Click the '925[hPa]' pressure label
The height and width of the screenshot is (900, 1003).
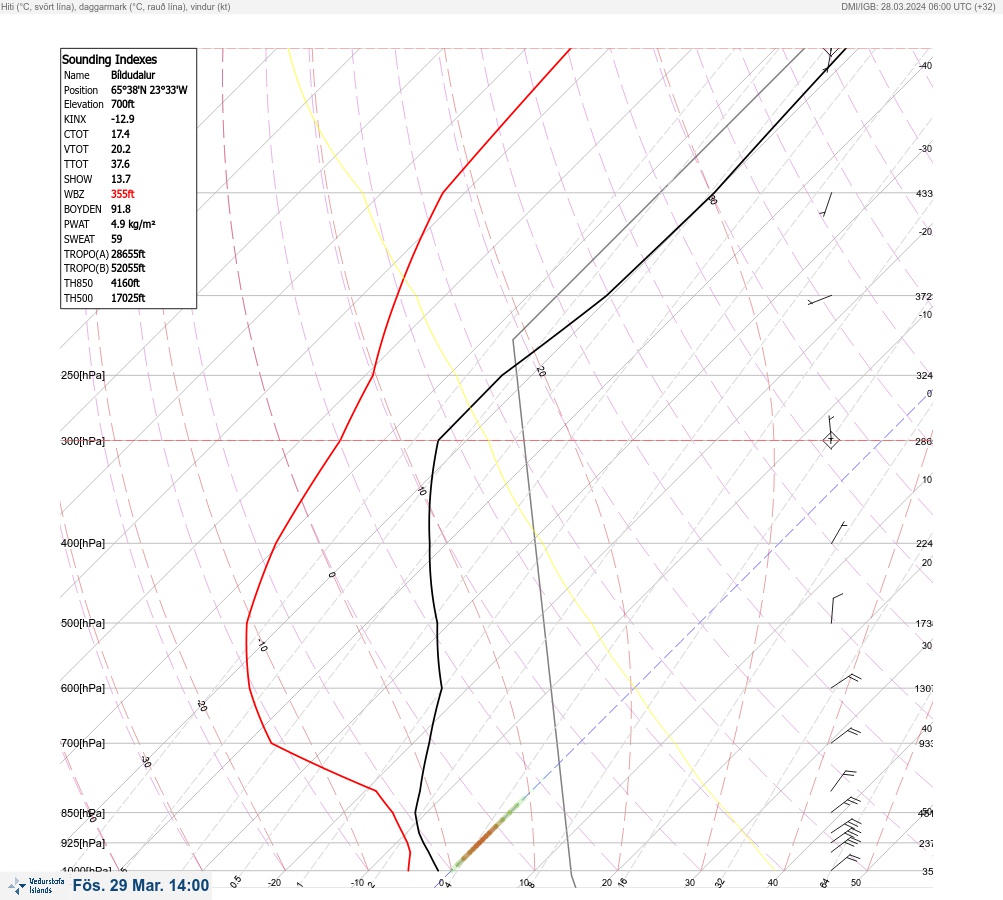(83, 843)
